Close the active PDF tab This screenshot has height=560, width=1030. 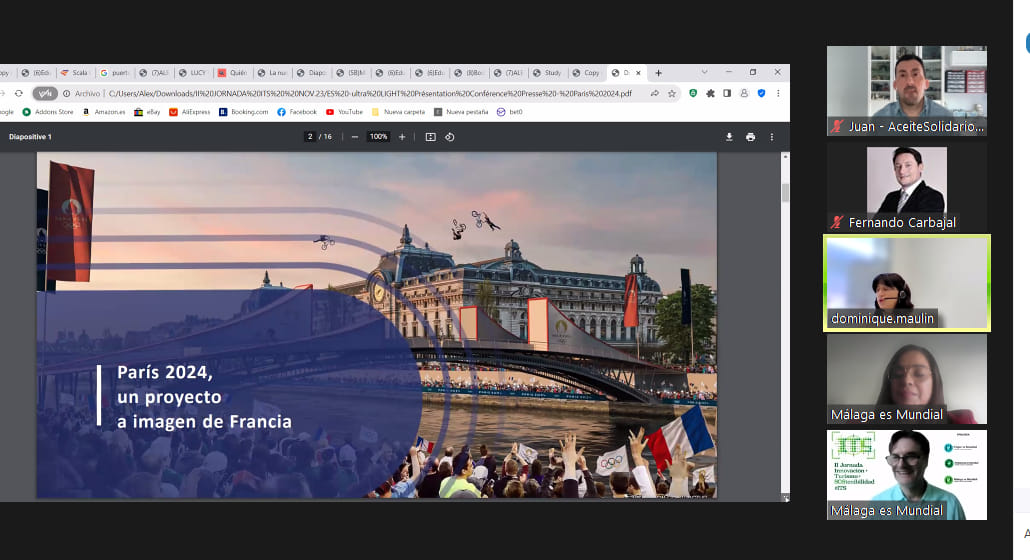pyautogui.click(x=638, y=73)
